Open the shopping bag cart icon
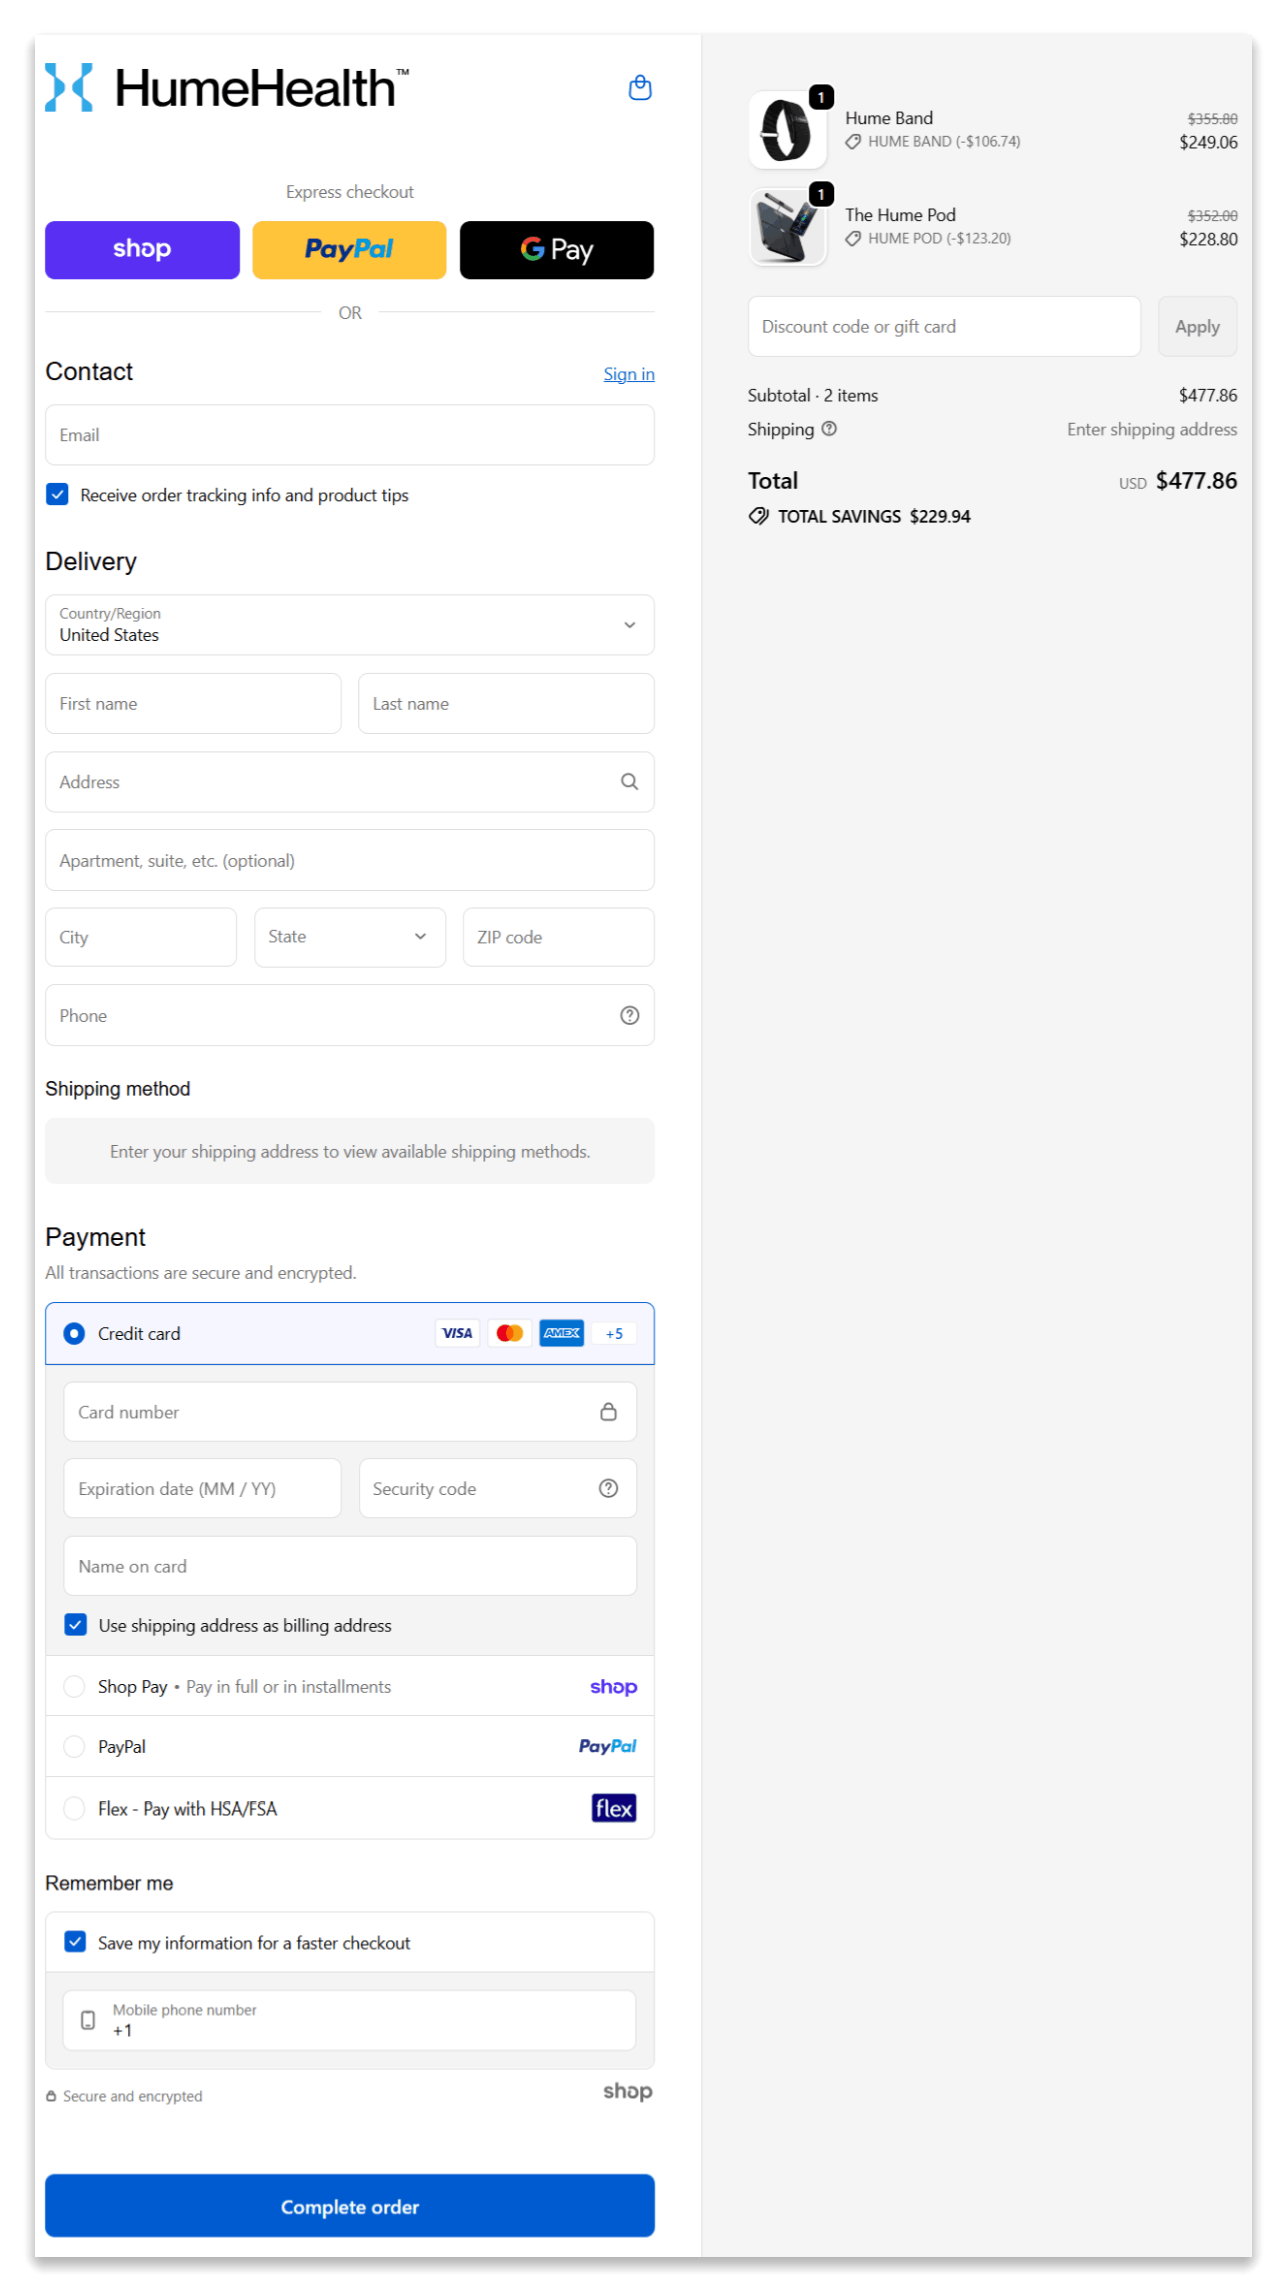The image size is (1287, 2292). [640, 88]
